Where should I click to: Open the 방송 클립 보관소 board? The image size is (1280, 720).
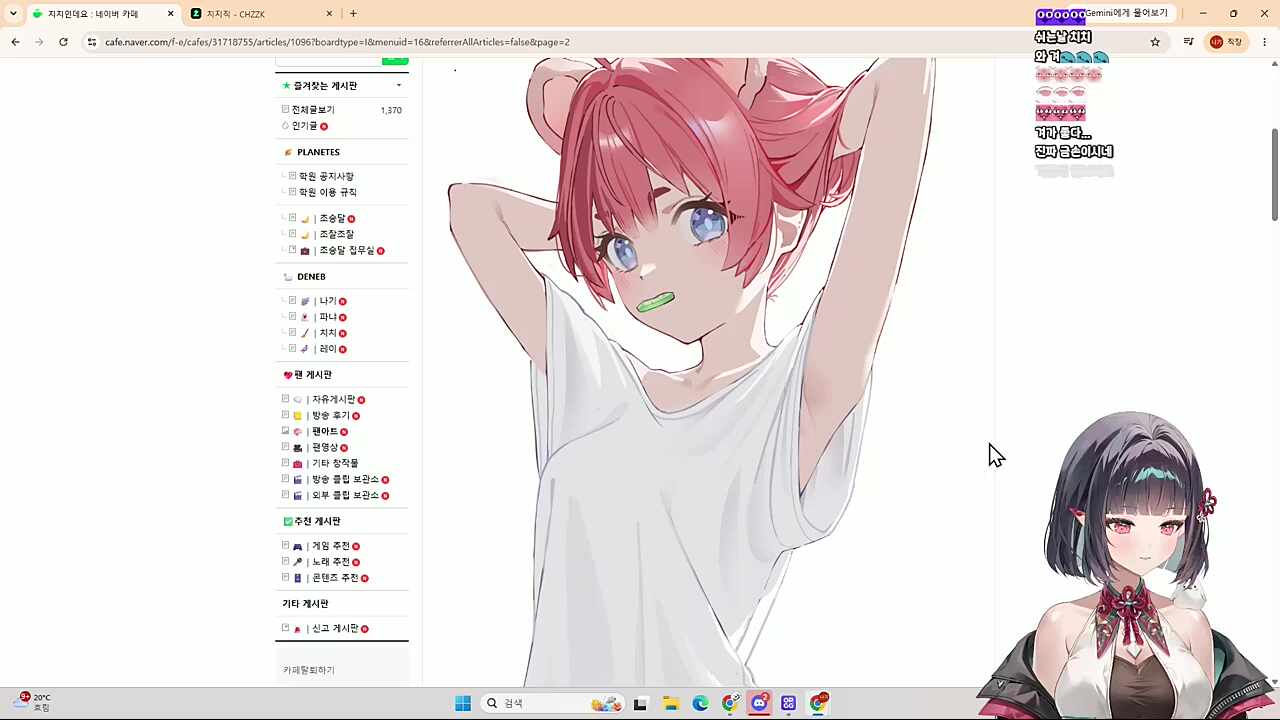click(345, 480)
